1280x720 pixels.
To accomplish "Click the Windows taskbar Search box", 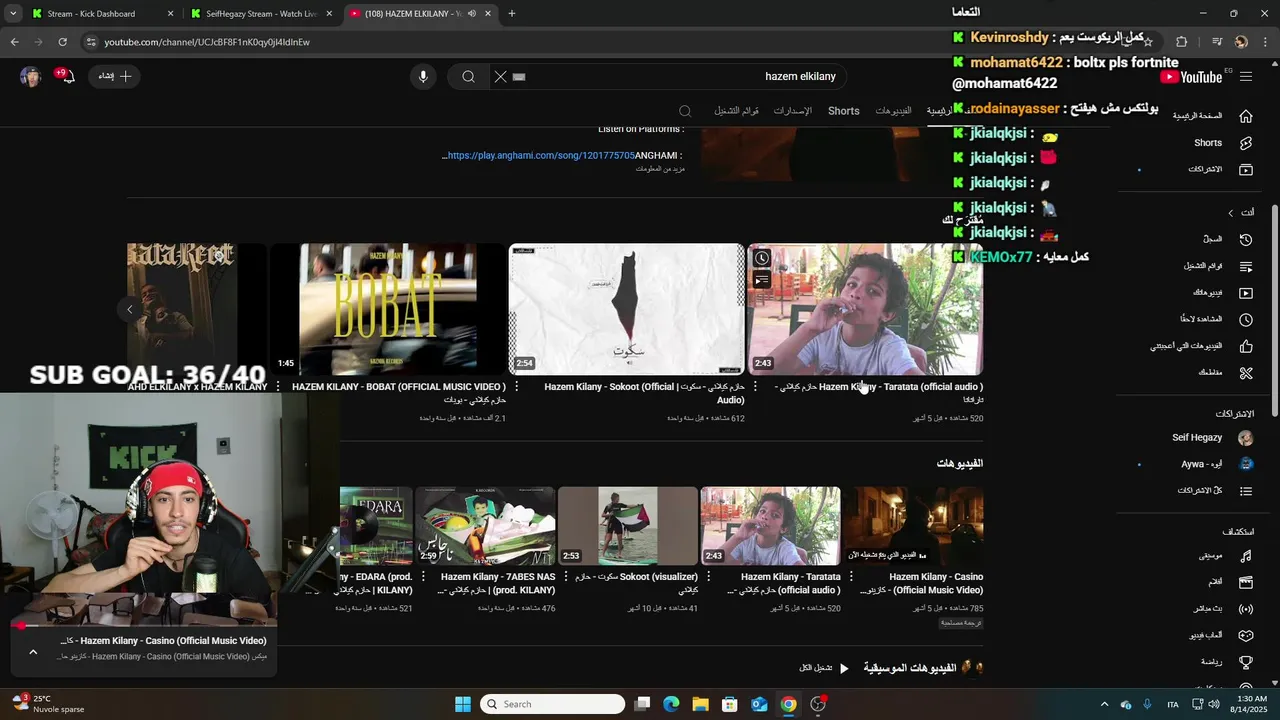I will [553, 704].
